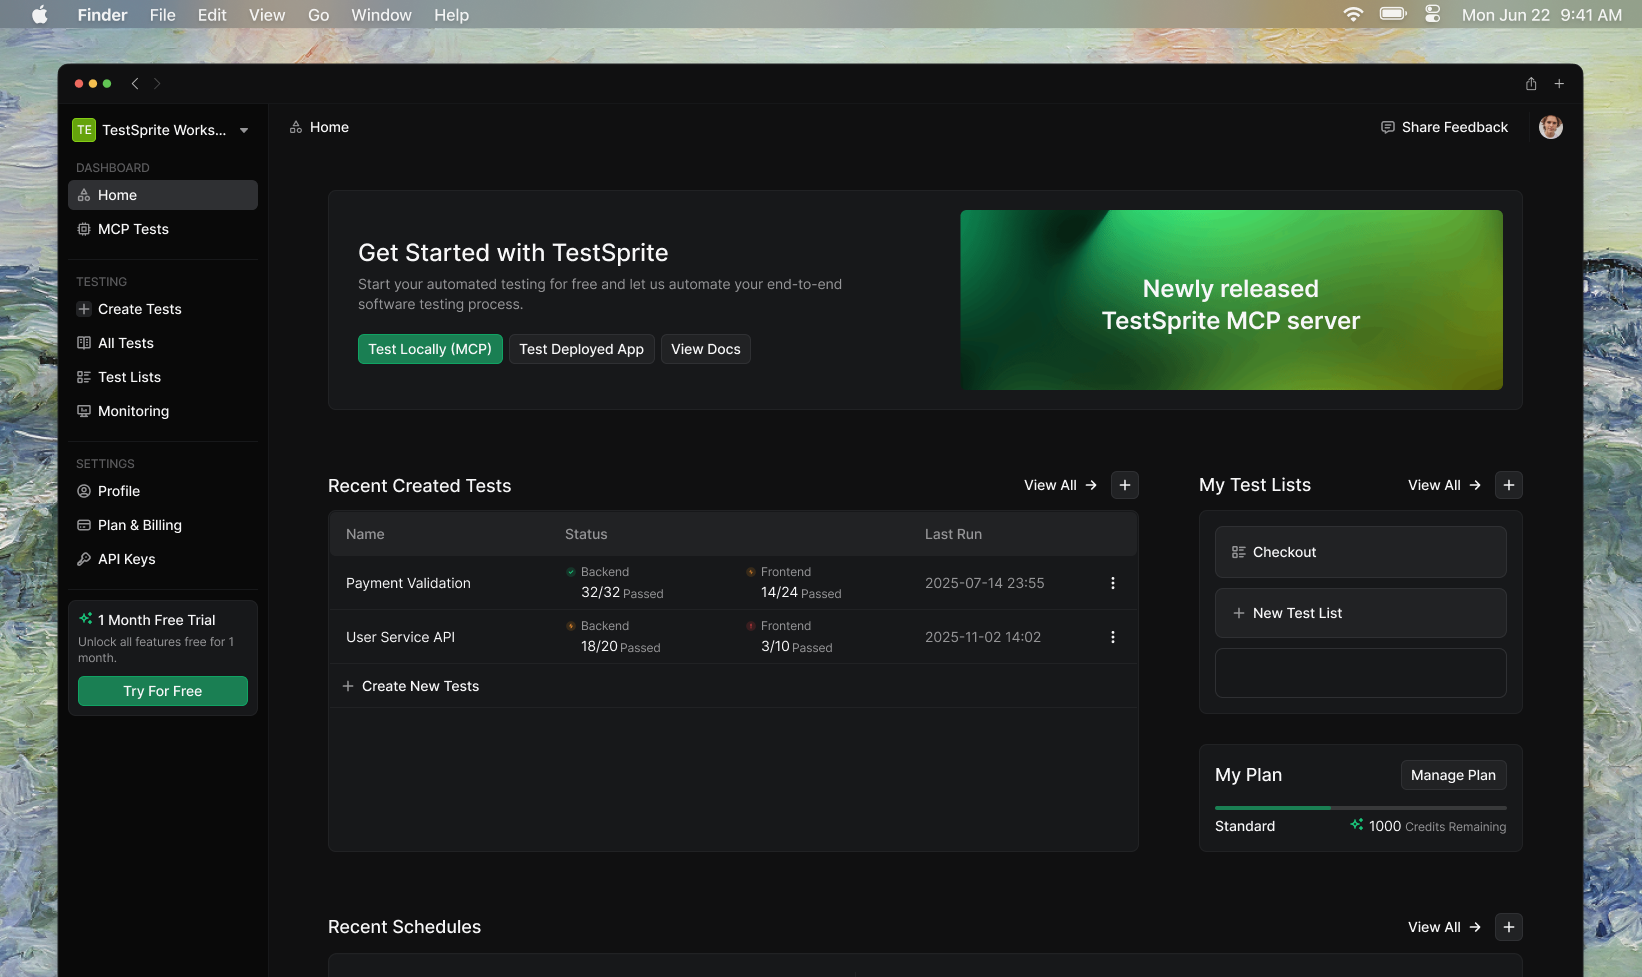Open Test Lists in sidebar
The width and height of the screenshot is (1642, 977).
click(163, 377)
